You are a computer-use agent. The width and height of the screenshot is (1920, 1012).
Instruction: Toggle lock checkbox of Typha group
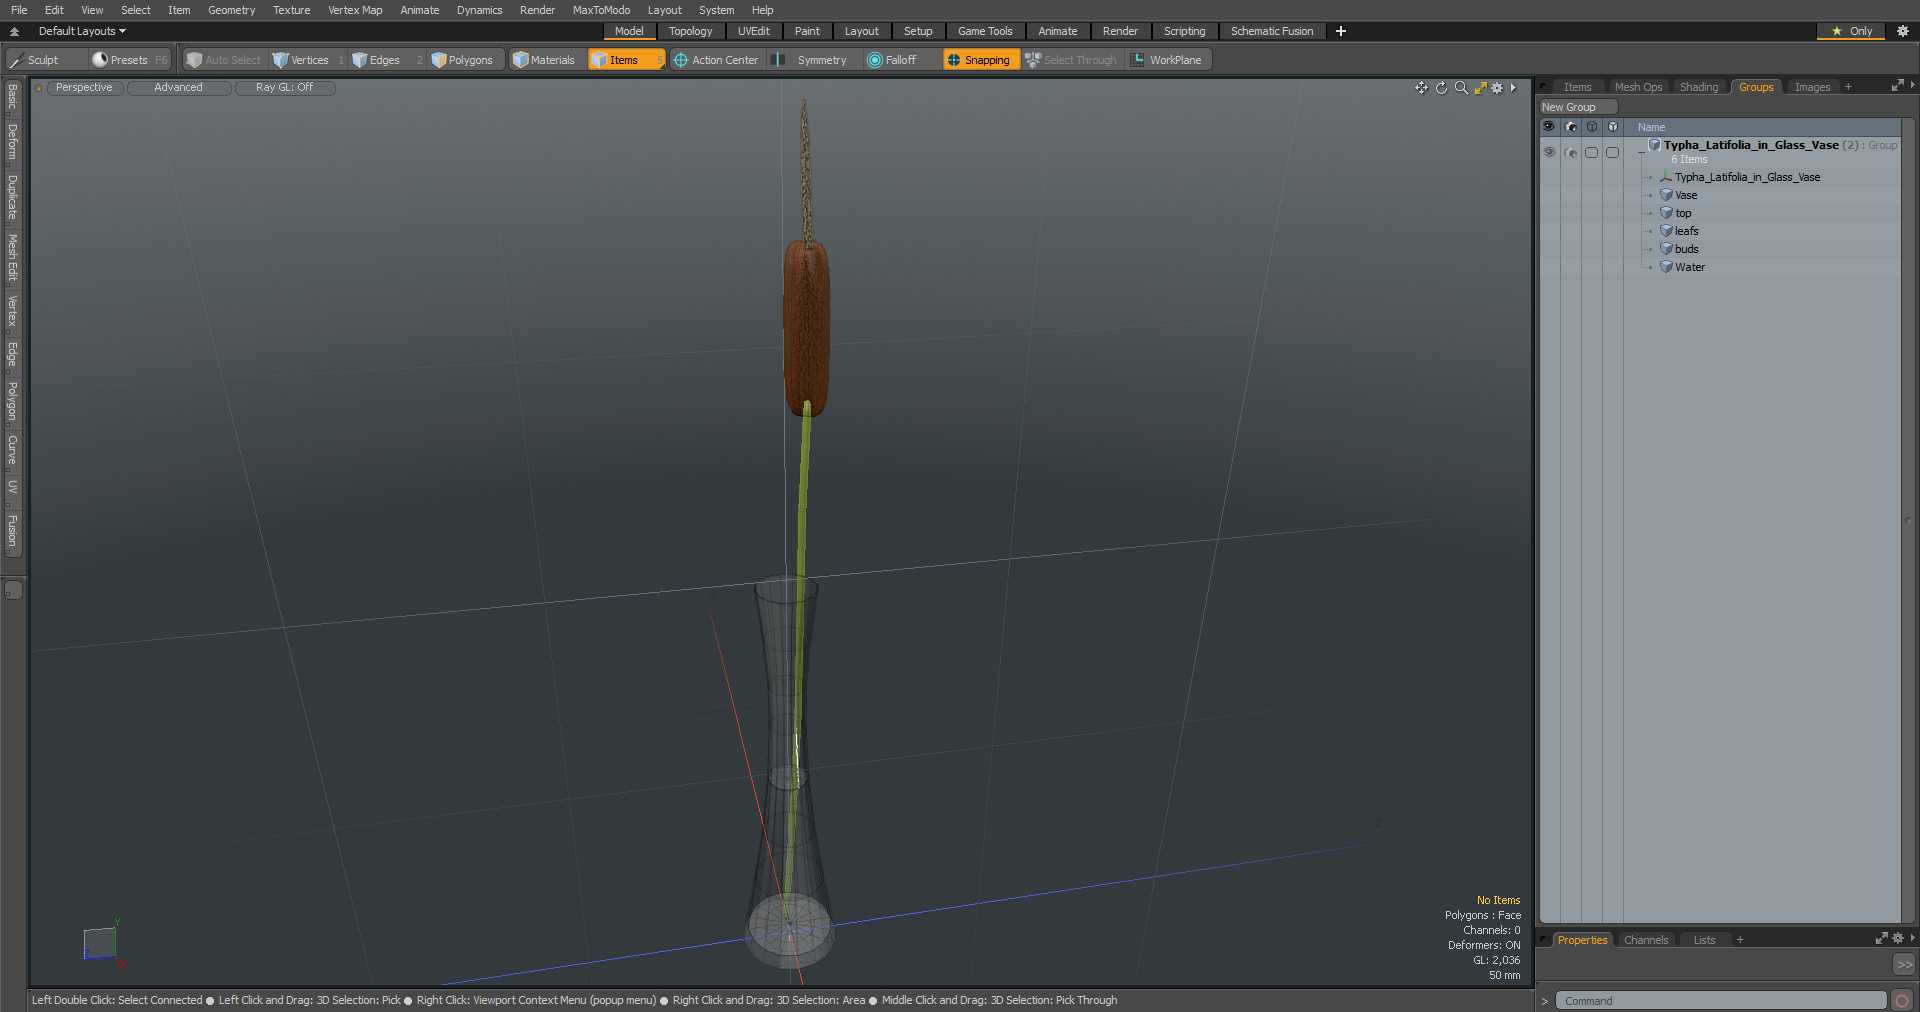(x=1591, y=152)
